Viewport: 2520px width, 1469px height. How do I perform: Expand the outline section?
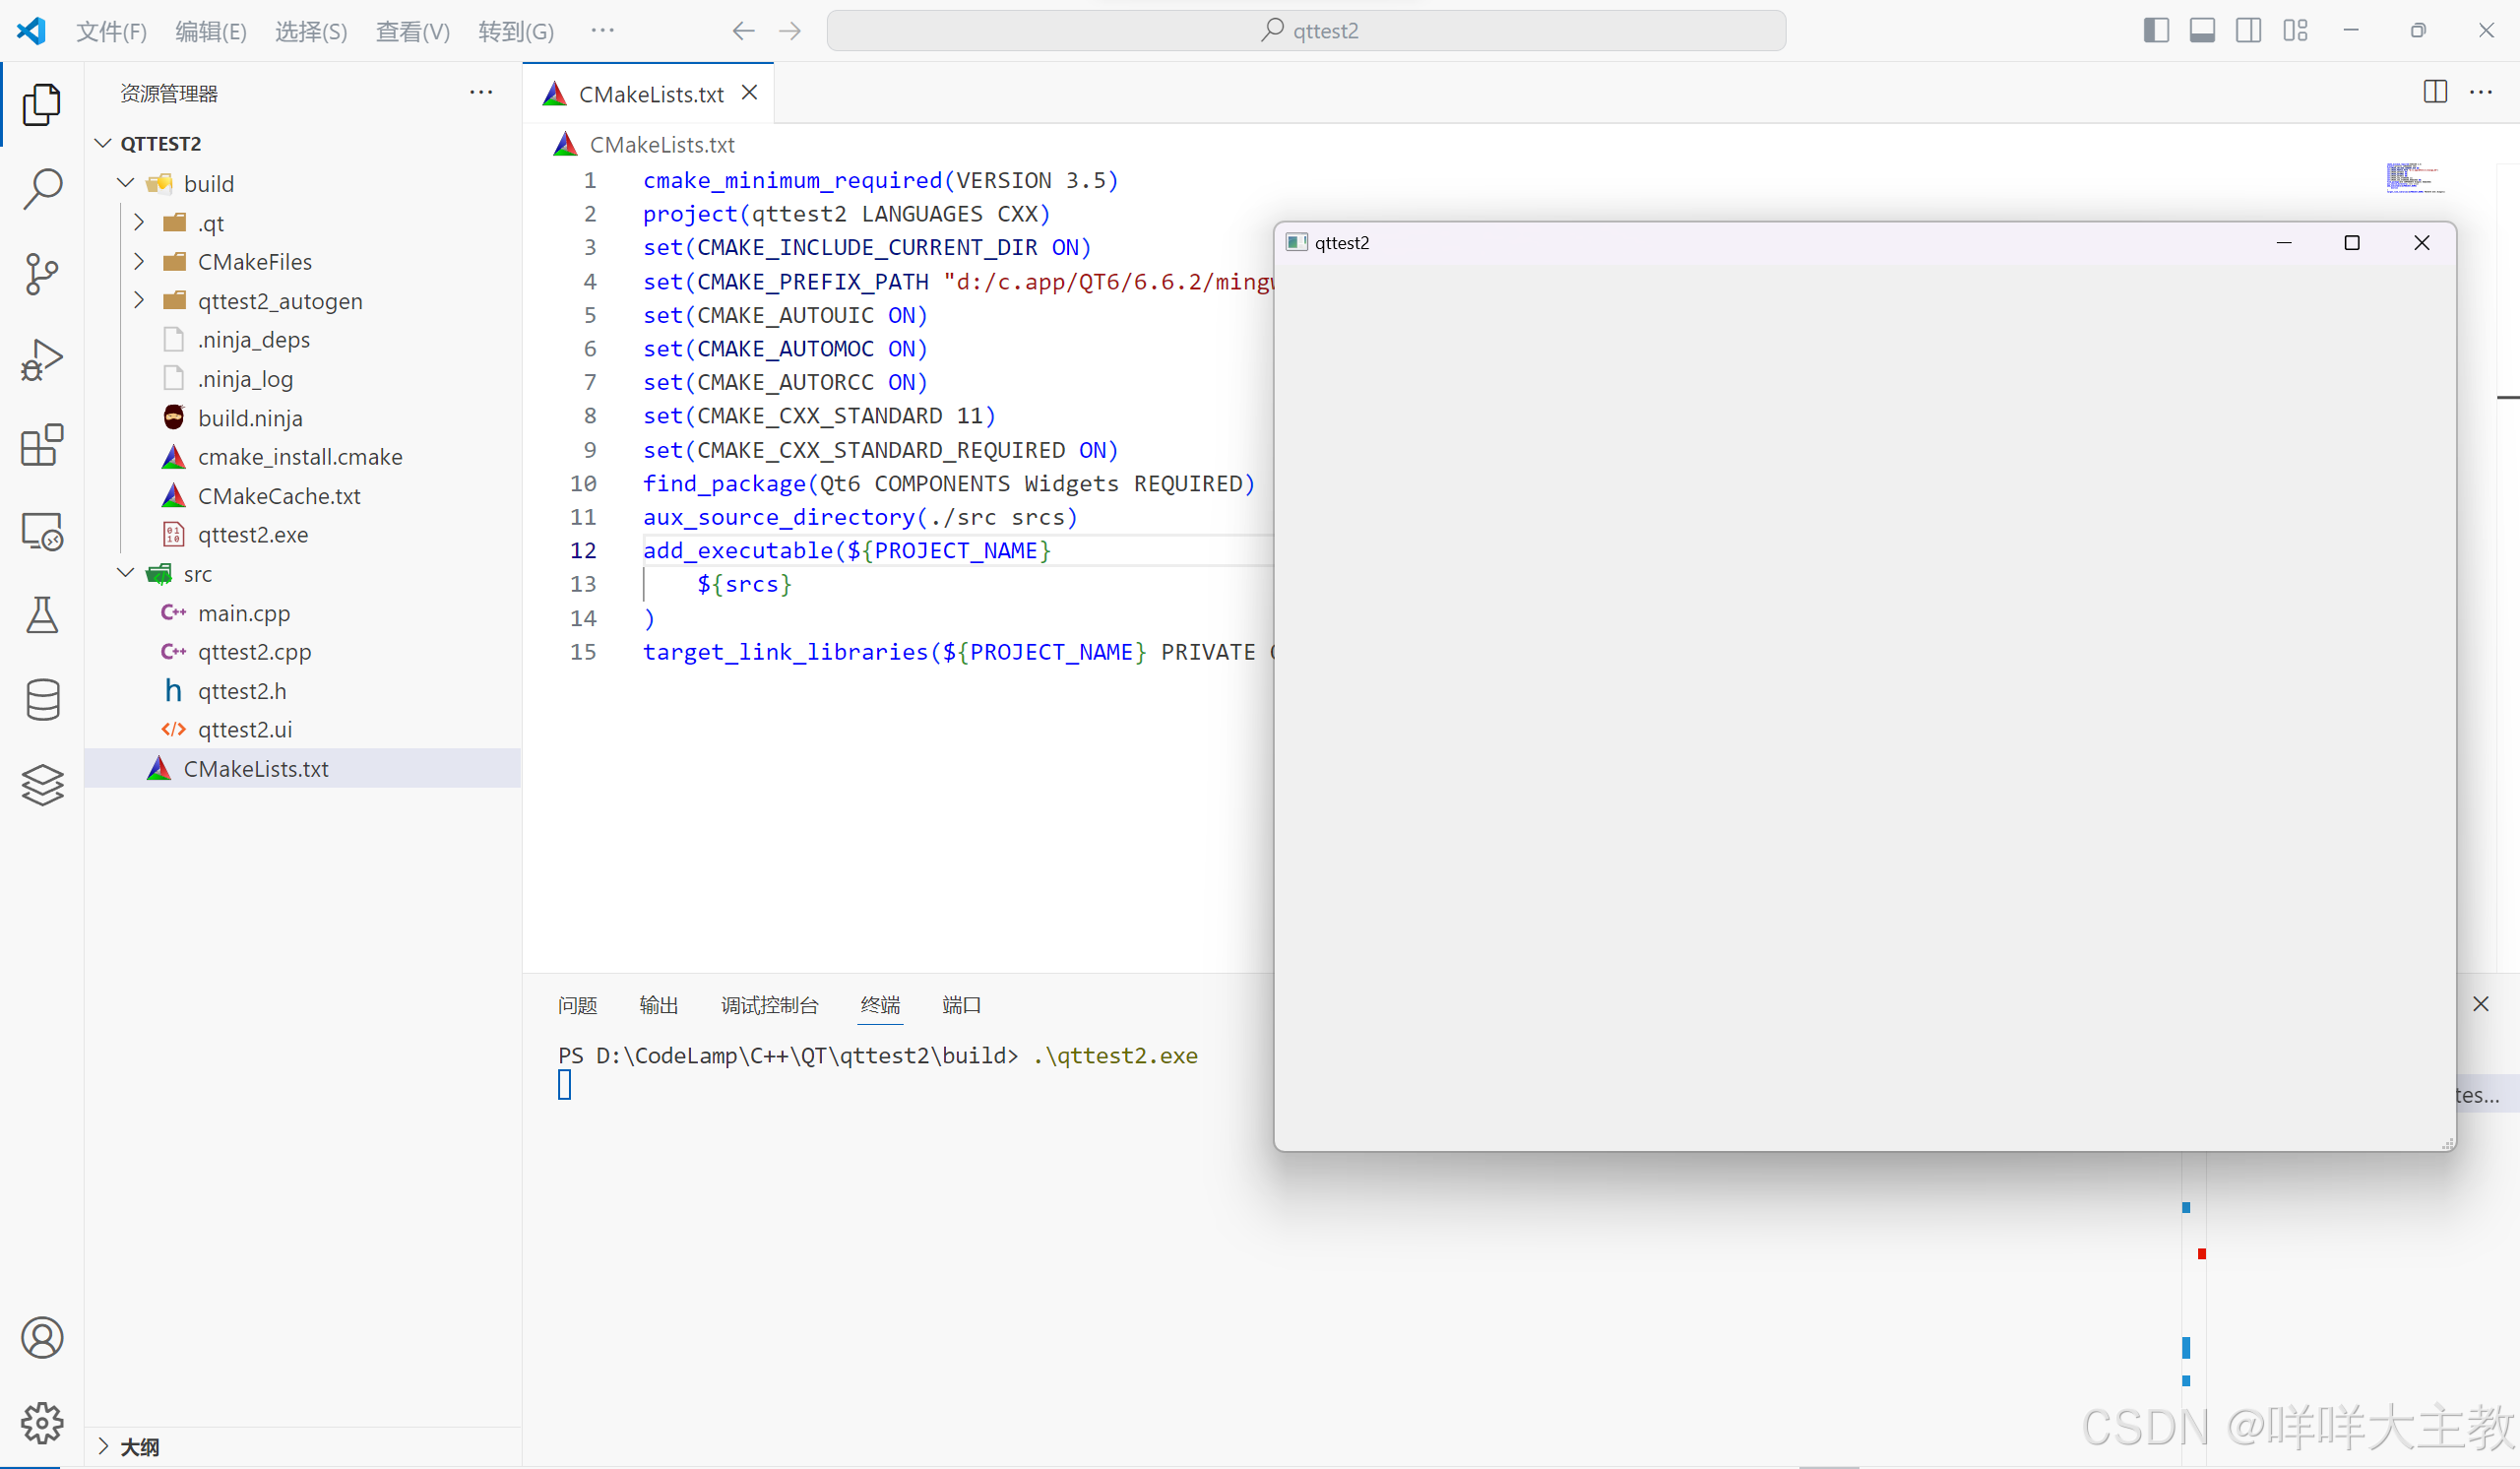[x=103, y=1446]
